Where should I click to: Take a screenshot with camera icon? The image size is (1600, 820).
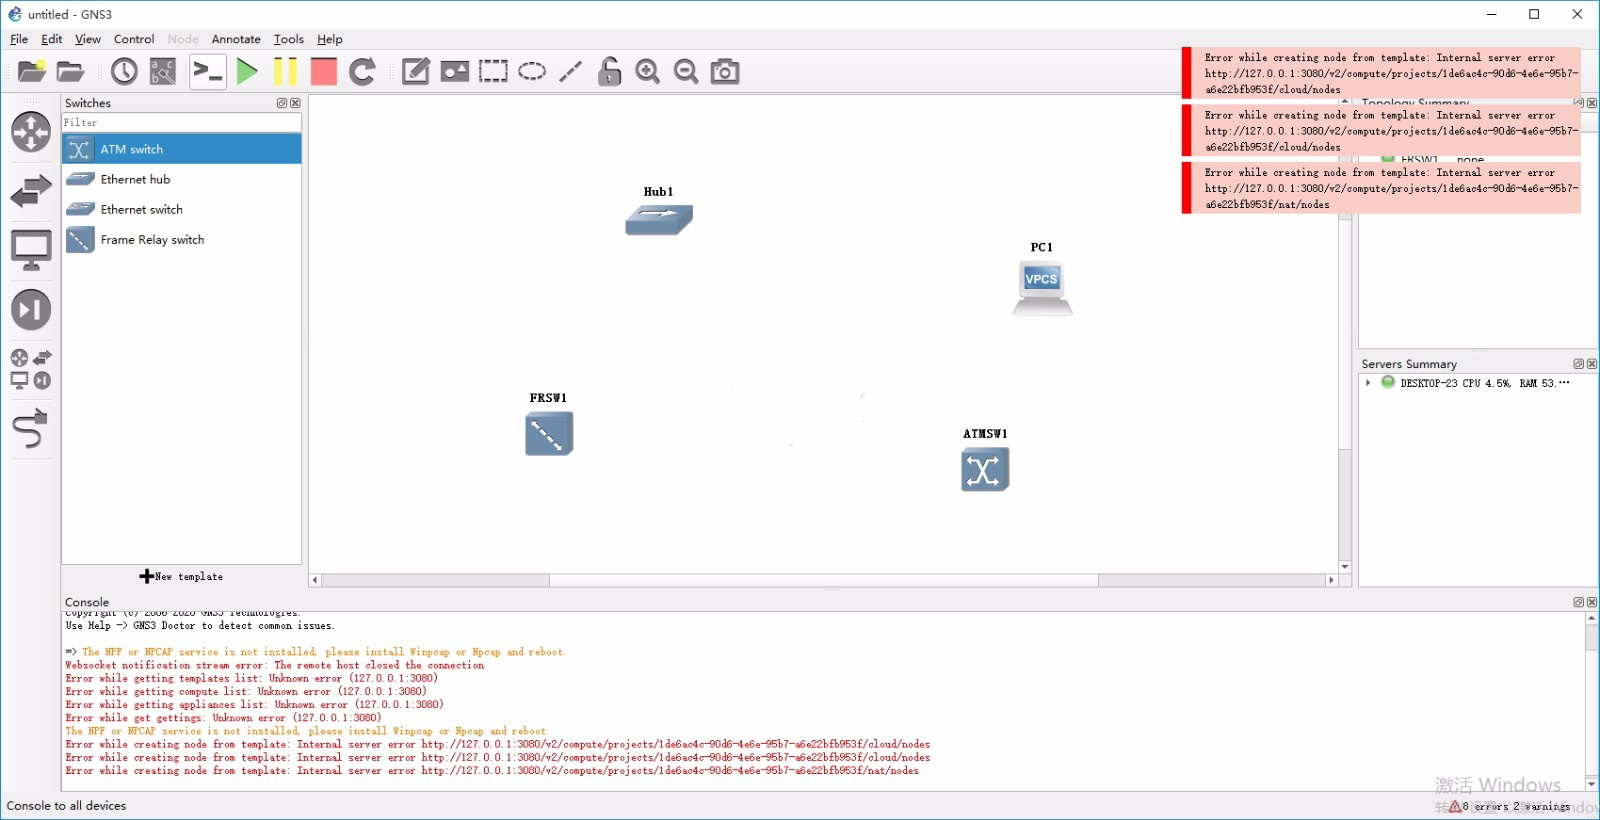coord(725,71)
